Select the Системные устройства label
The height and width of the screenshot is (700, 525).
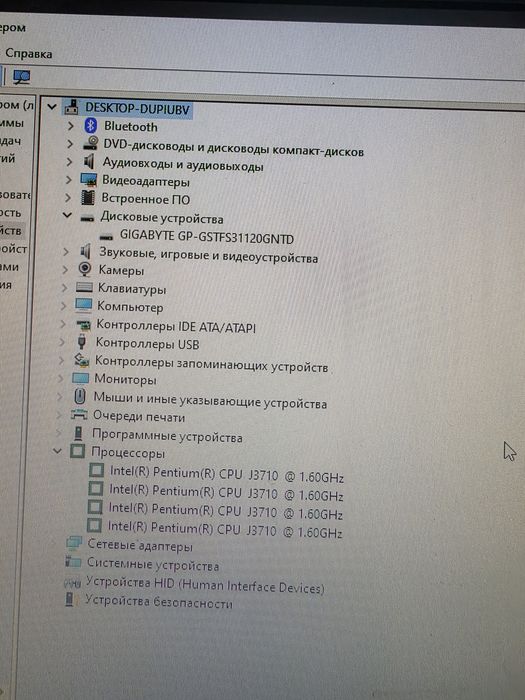pos(153,564)
